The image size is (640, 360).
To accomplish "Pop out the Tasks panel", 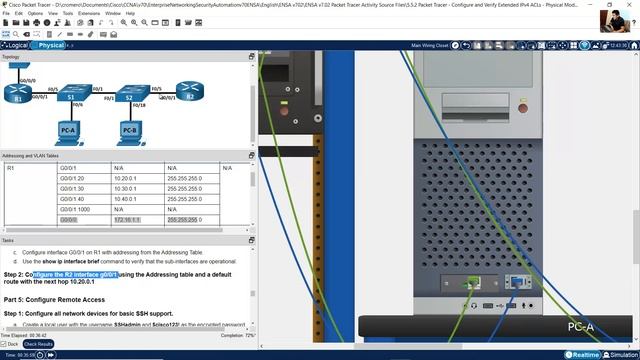I will click(x=251, y=240).
